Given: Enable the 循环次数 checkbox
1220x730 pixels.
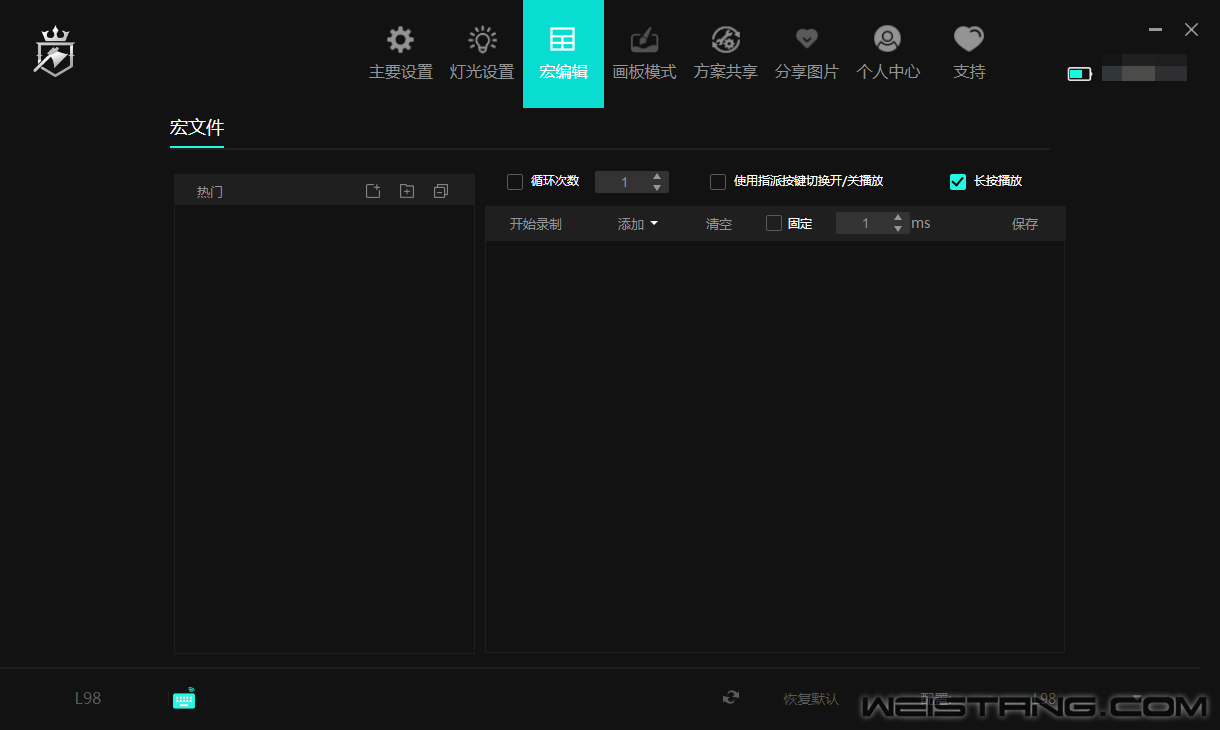Looking at the screenshot, I should pyautogui.click(x=515, y=182).
